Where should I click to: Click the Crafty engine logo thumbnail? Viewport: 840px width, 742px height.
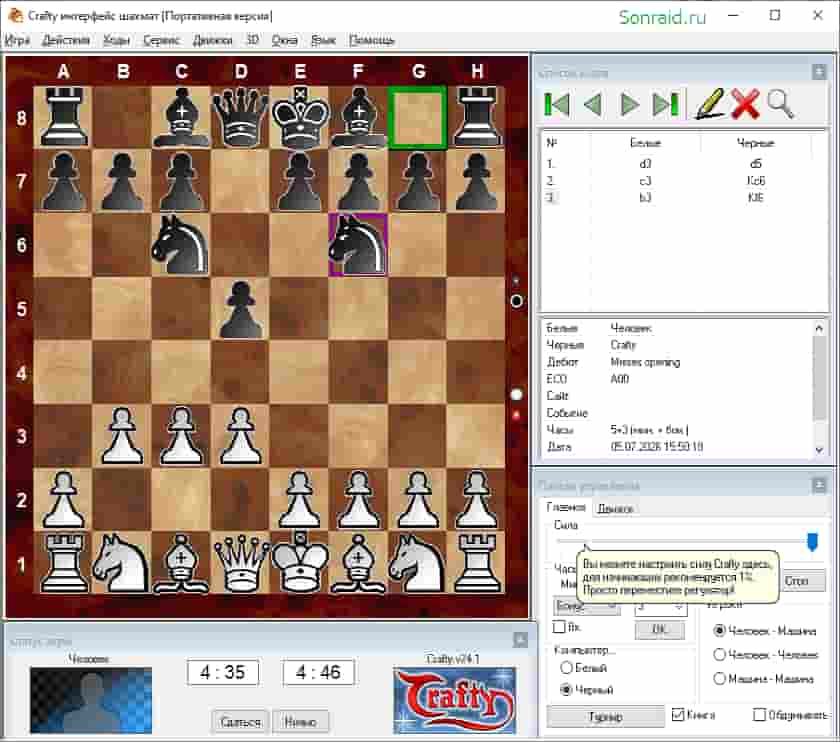click(x=454, y=700)
